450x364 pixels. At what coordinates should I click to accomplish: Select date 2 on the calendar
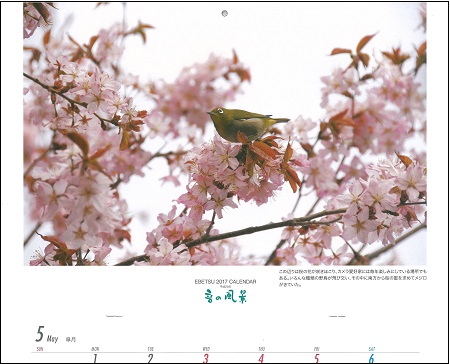tap(150, 359)
